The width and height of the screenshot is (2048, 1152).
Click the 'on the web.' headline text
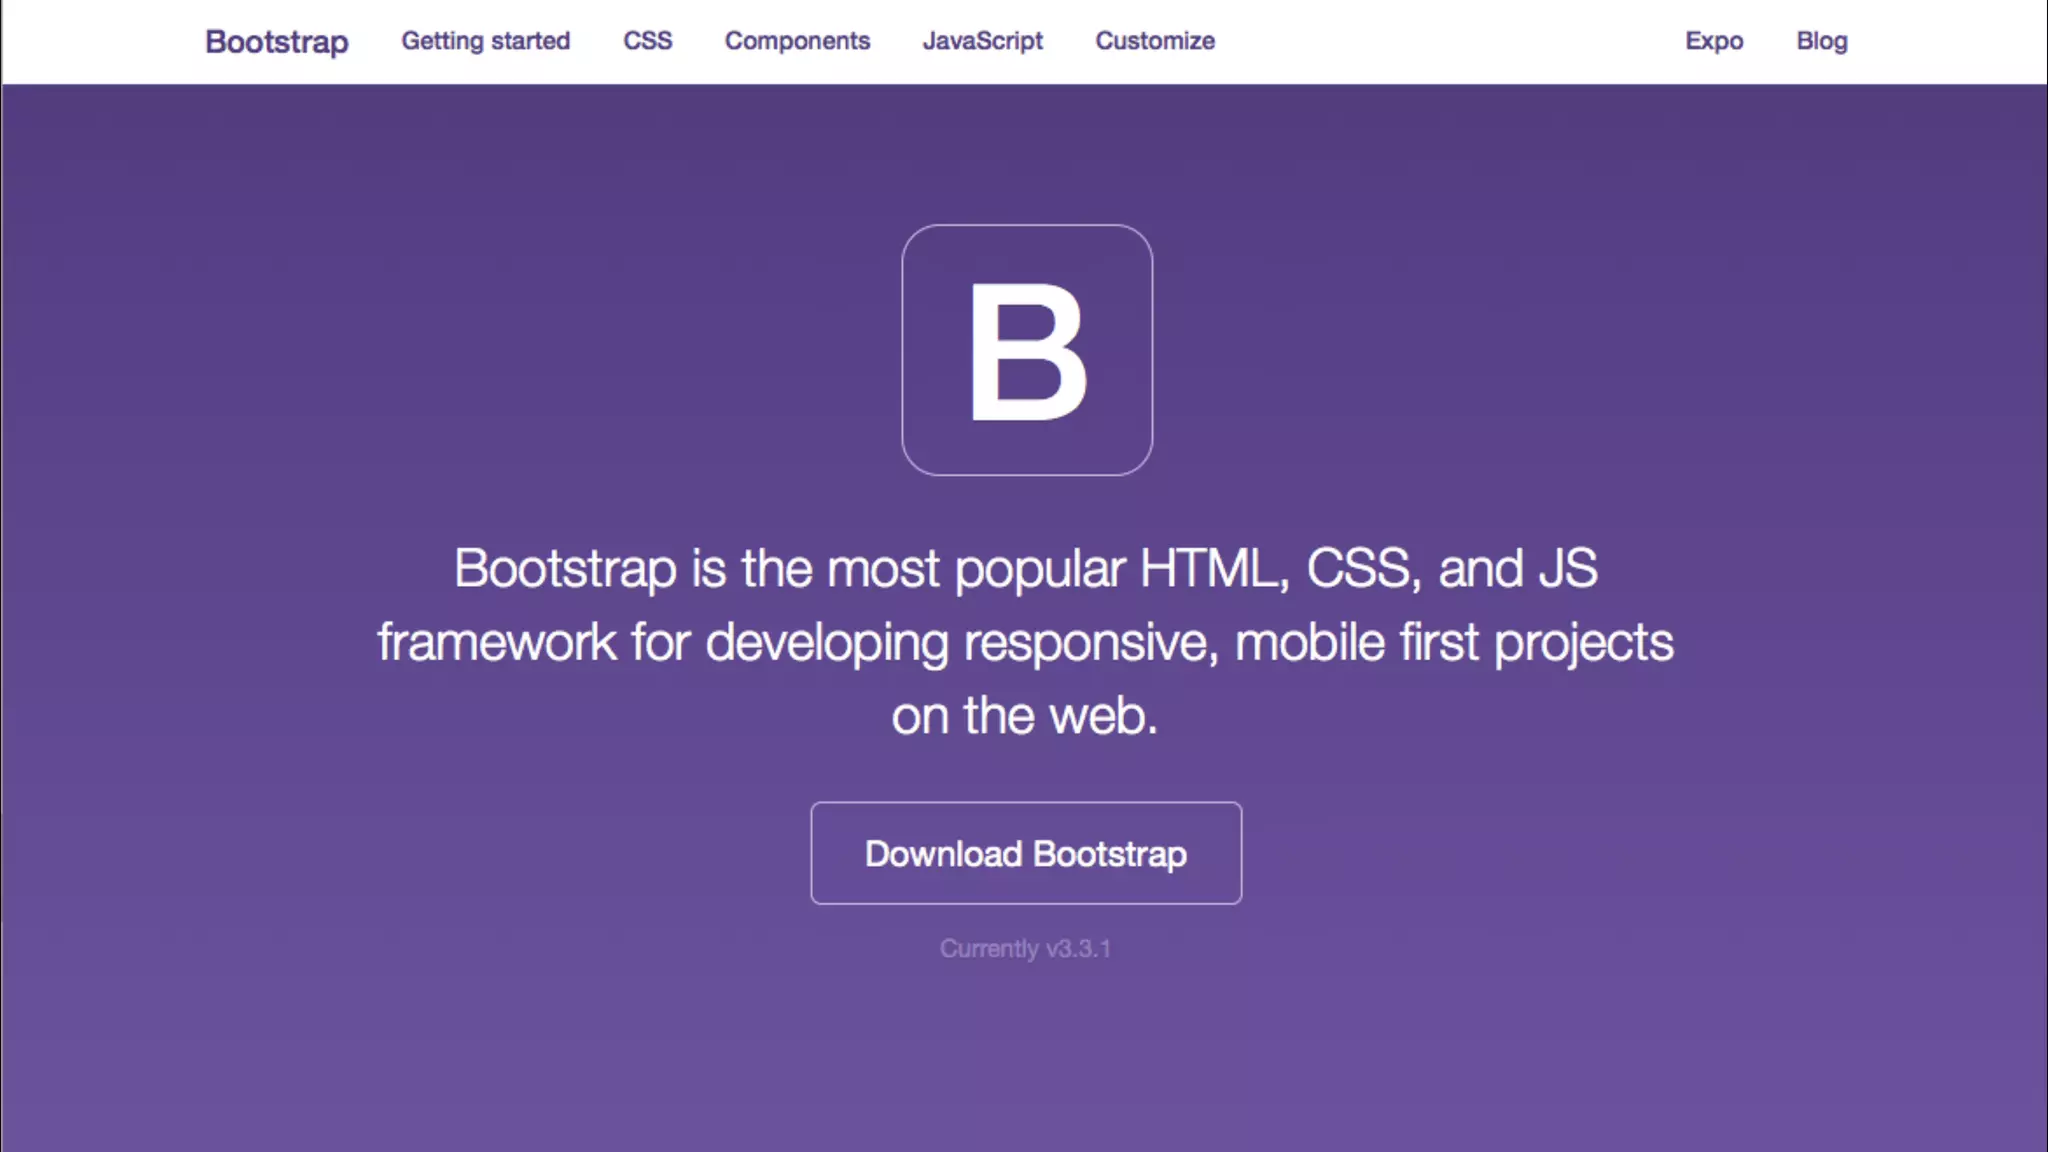click(1025, 716)
